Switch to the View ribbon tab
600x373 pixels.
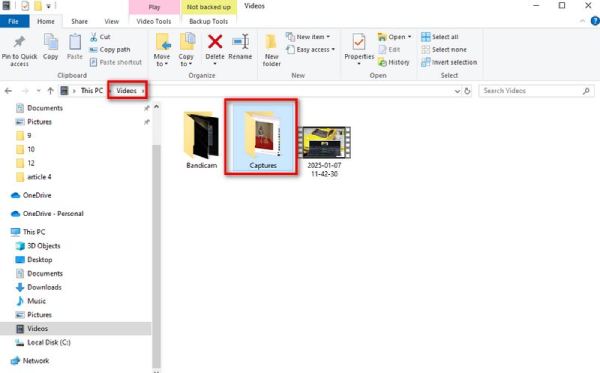pos(111,21)
